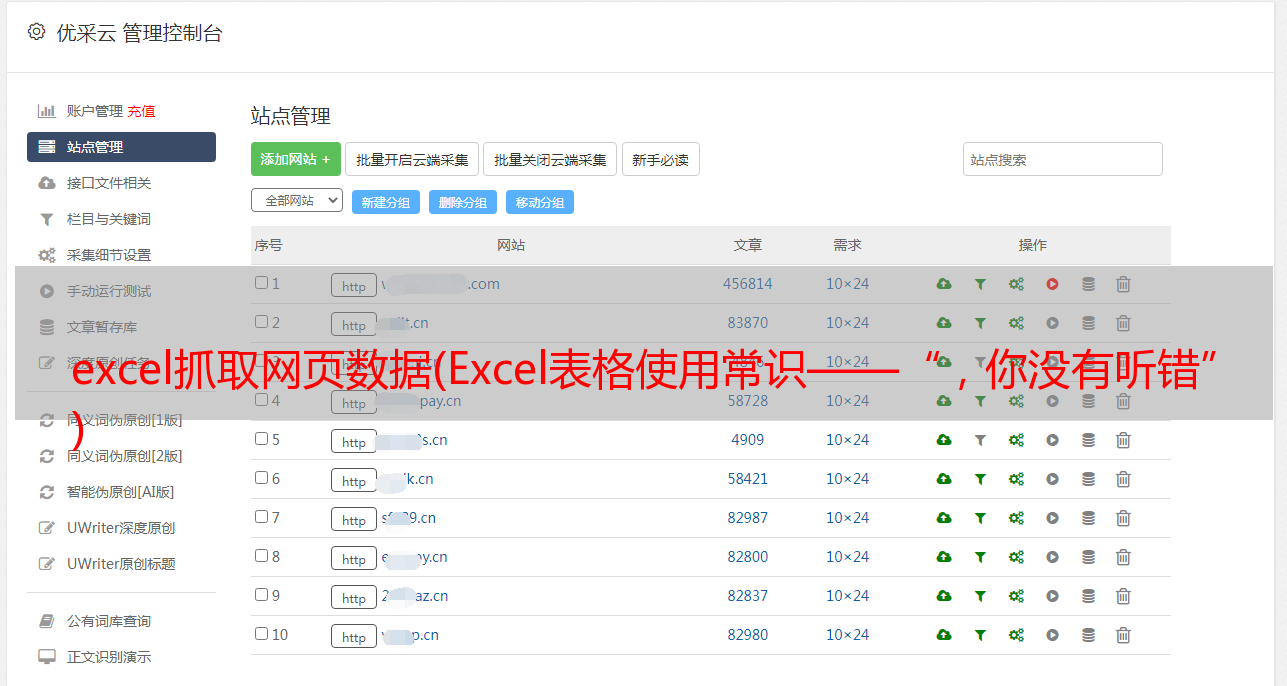Tick the checkbox for site row 1
Image resolution: width=1287 pixels, height=686 pixels.
click(x=261, y=283)
